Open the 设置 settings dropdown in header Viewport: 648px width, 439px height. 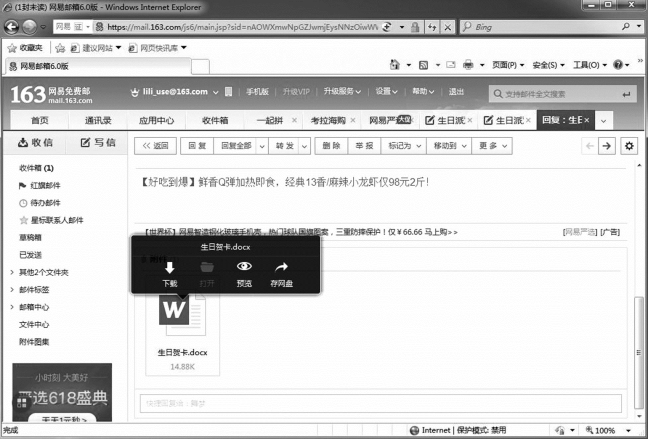click(x=386, y=91)
